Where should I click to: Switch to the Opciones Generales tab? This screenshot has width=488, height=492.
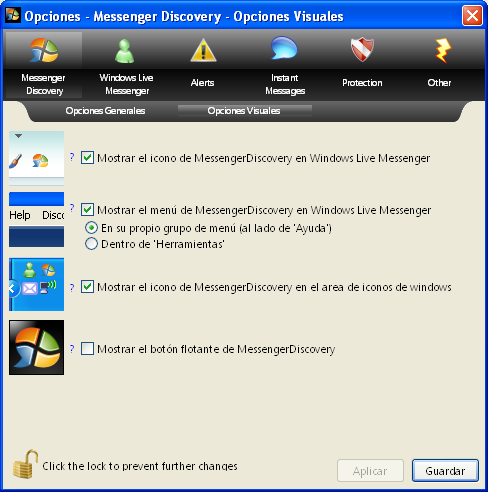105,111
